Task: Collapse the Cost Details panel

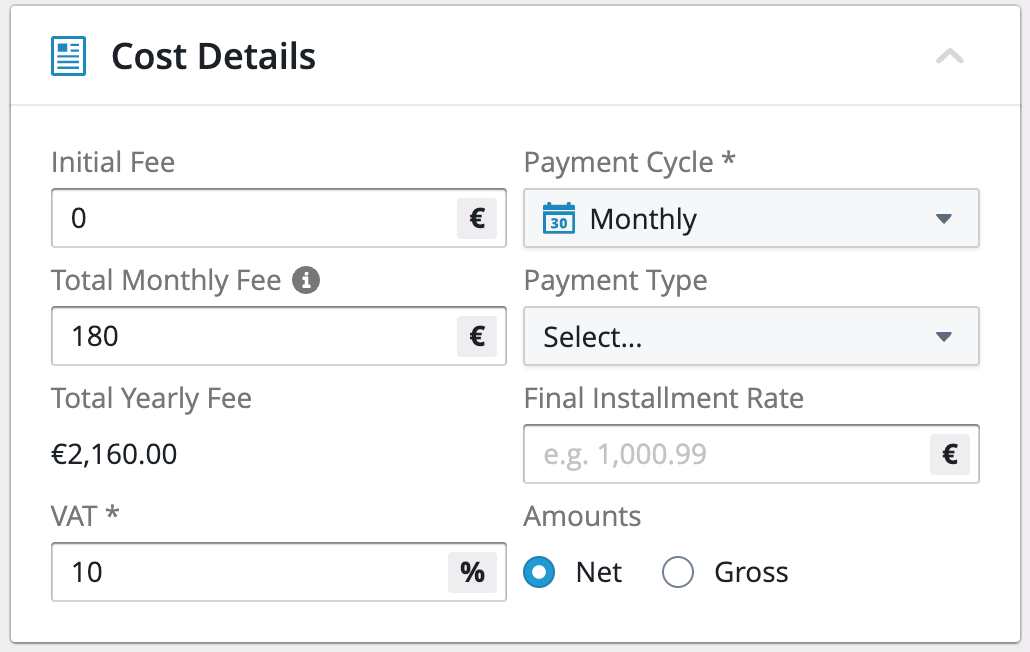Action: coord(949,56)
